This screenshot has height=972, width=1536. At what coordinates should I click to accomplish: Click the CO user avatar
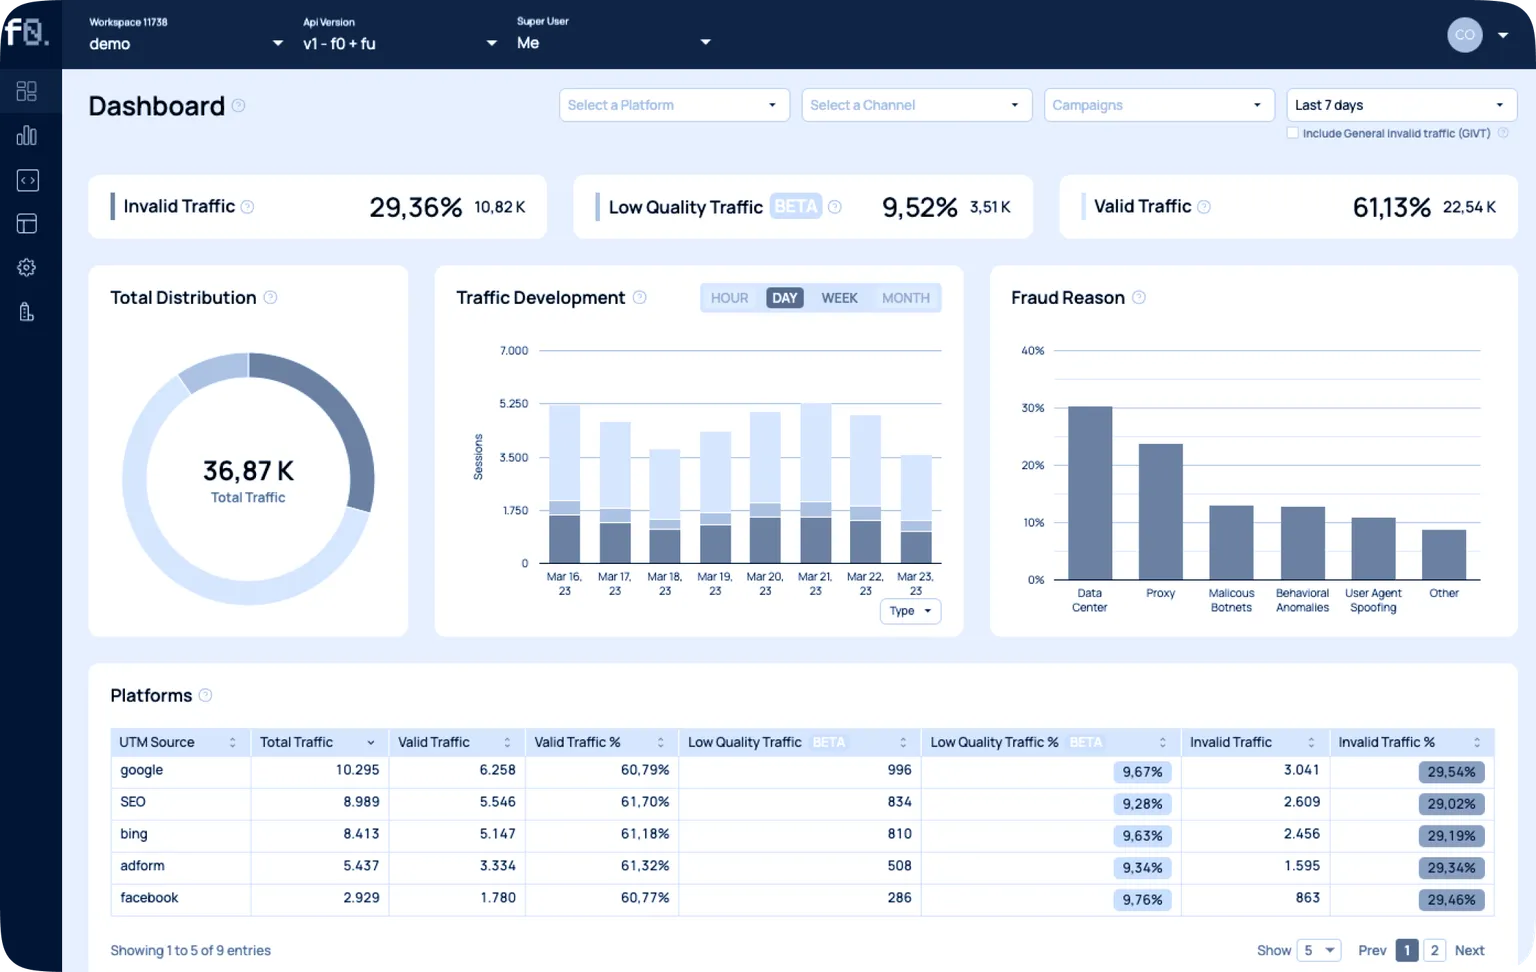1464,35
